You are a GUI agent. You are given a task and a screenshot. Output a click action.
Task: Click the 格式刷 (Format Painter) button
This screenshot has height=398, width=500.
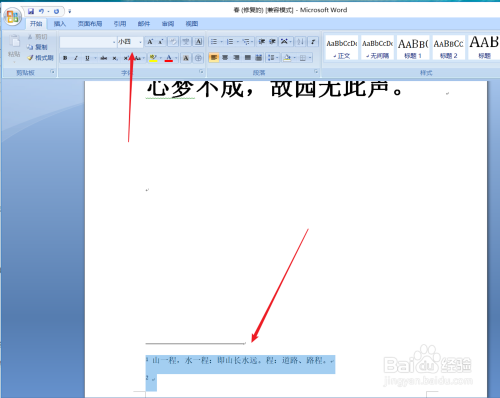click(40, 58)
